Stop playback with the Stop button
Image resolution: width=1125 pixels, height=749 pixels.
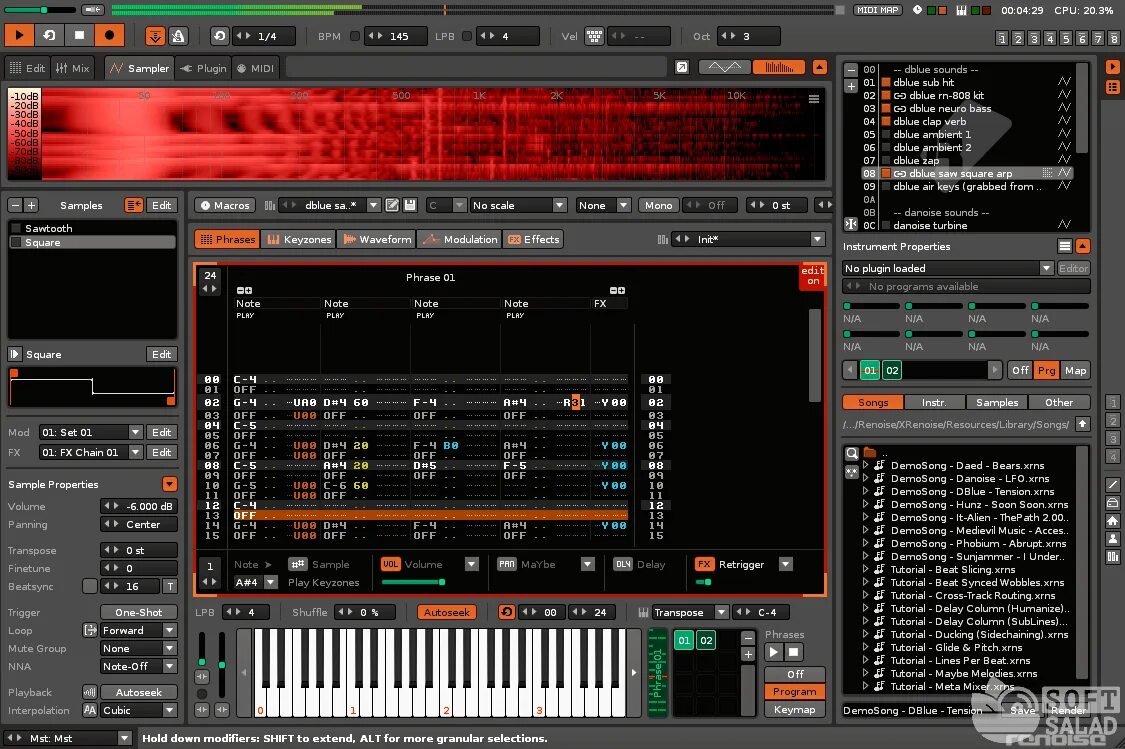(x=80, y=35)
